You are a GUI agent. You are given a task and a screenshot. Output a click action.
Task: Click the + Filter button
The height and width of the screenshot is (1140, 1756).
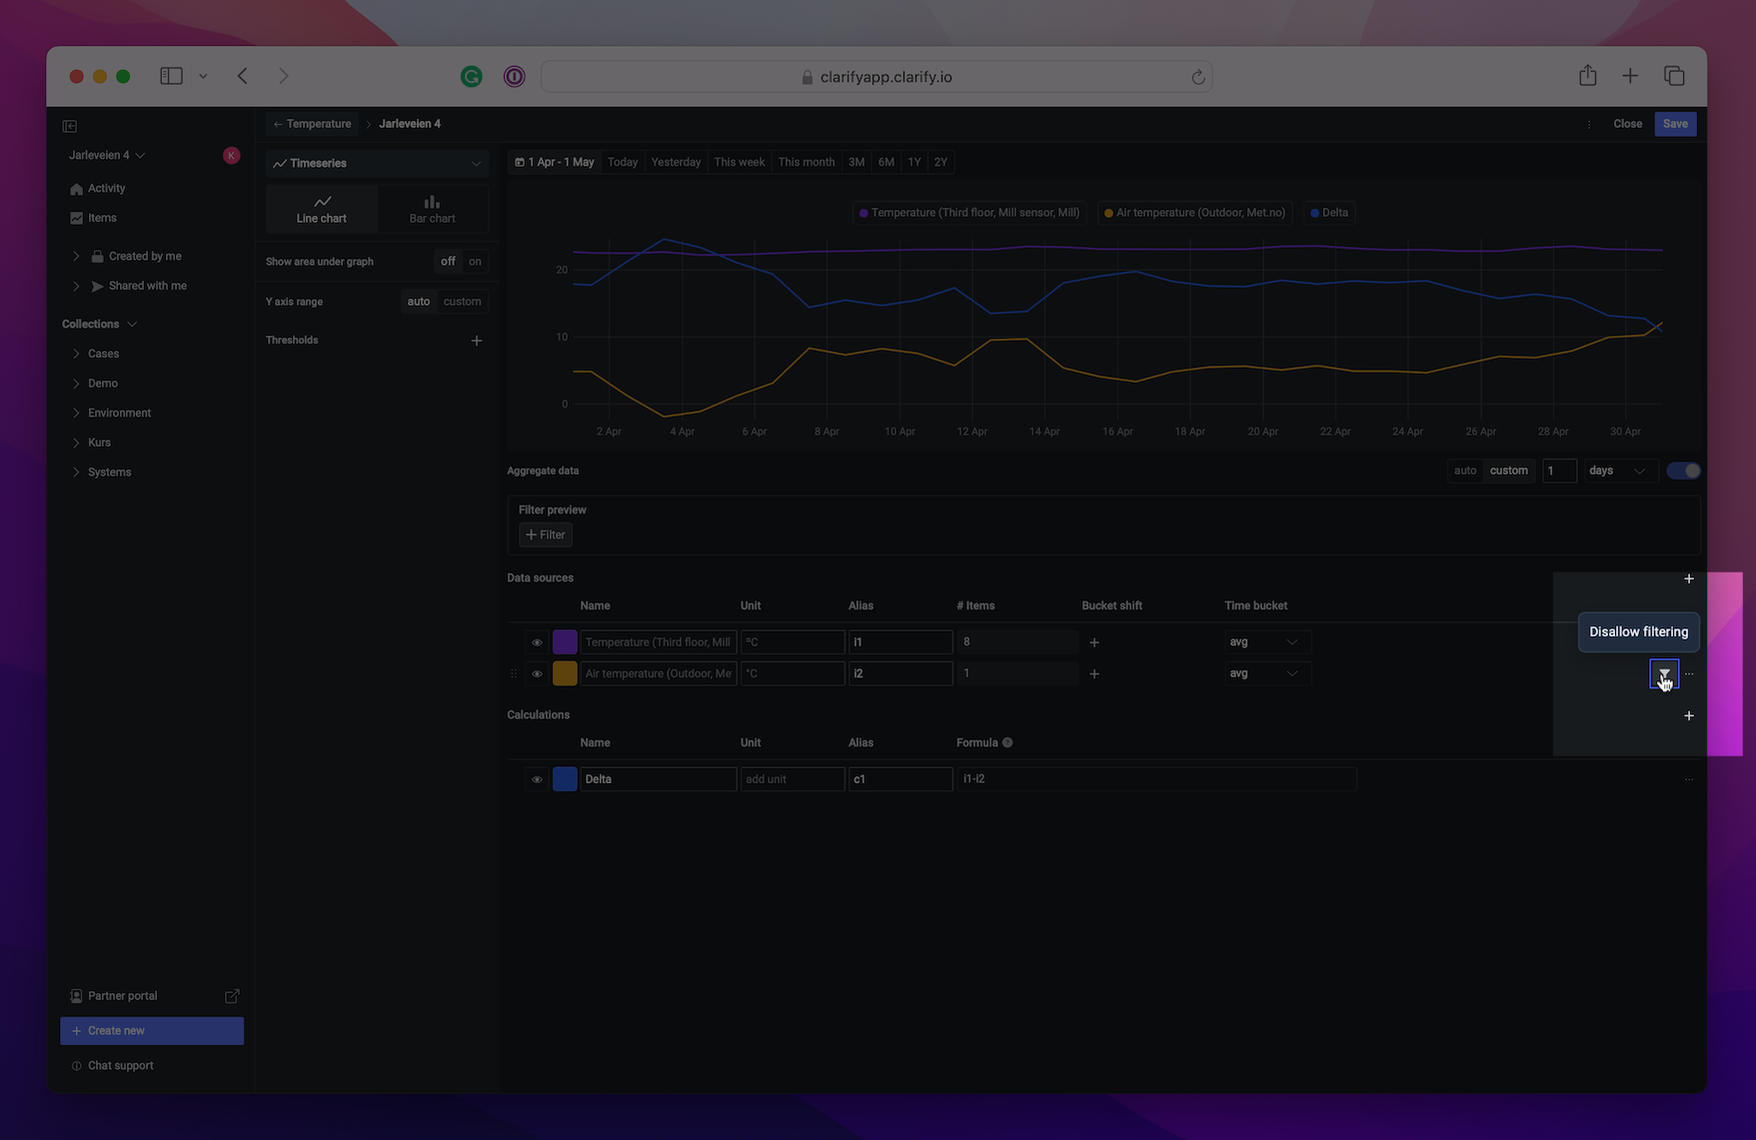(x=546, y=535)
